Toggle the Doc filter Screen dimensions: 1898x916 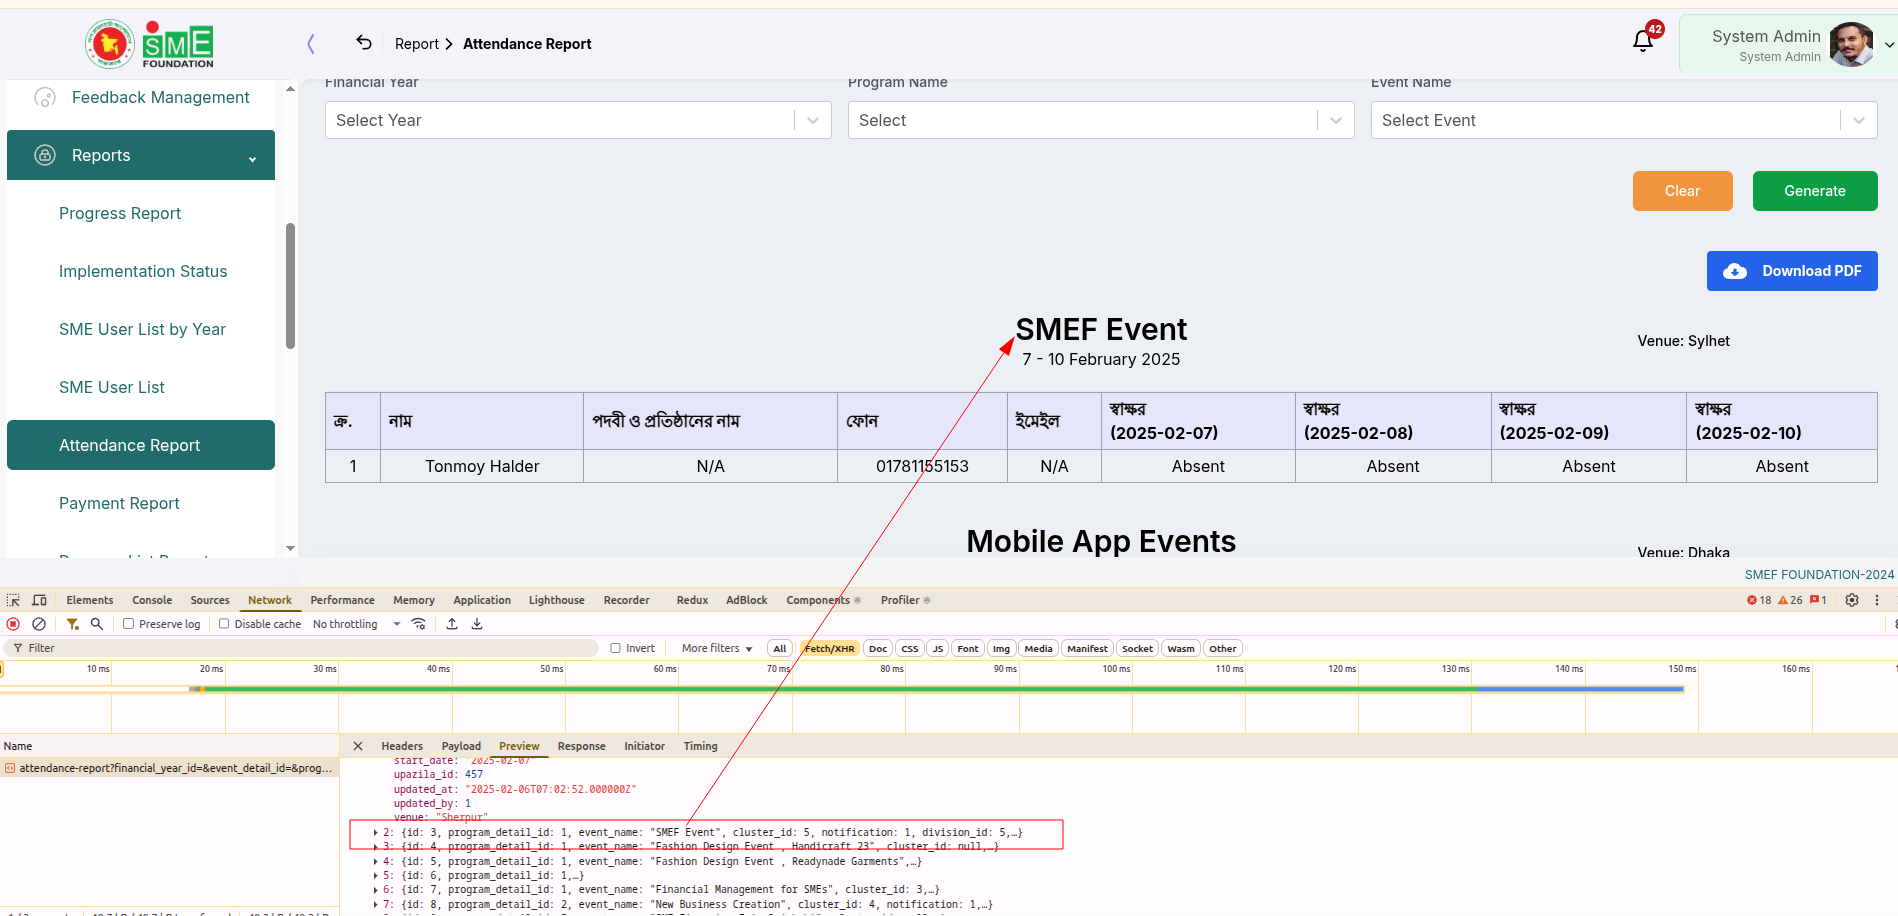point(878,648)
